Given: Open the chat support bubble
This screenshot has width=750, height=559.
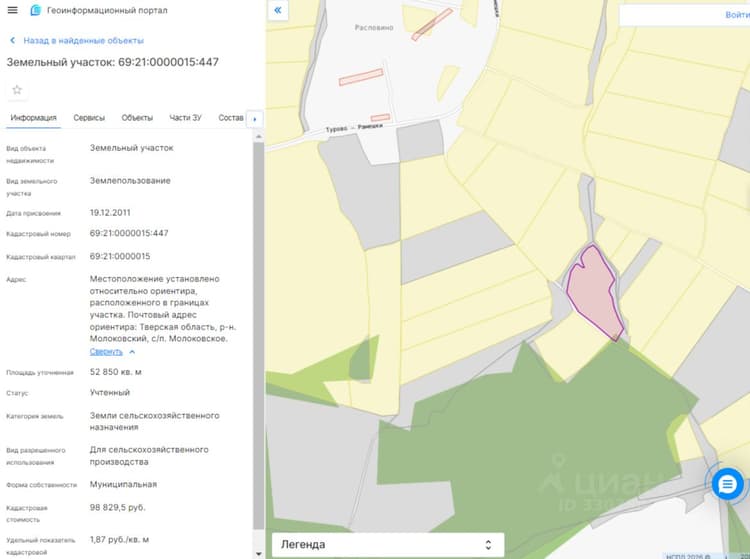Looking at the screenshot, I should click(x=727, y=484).
